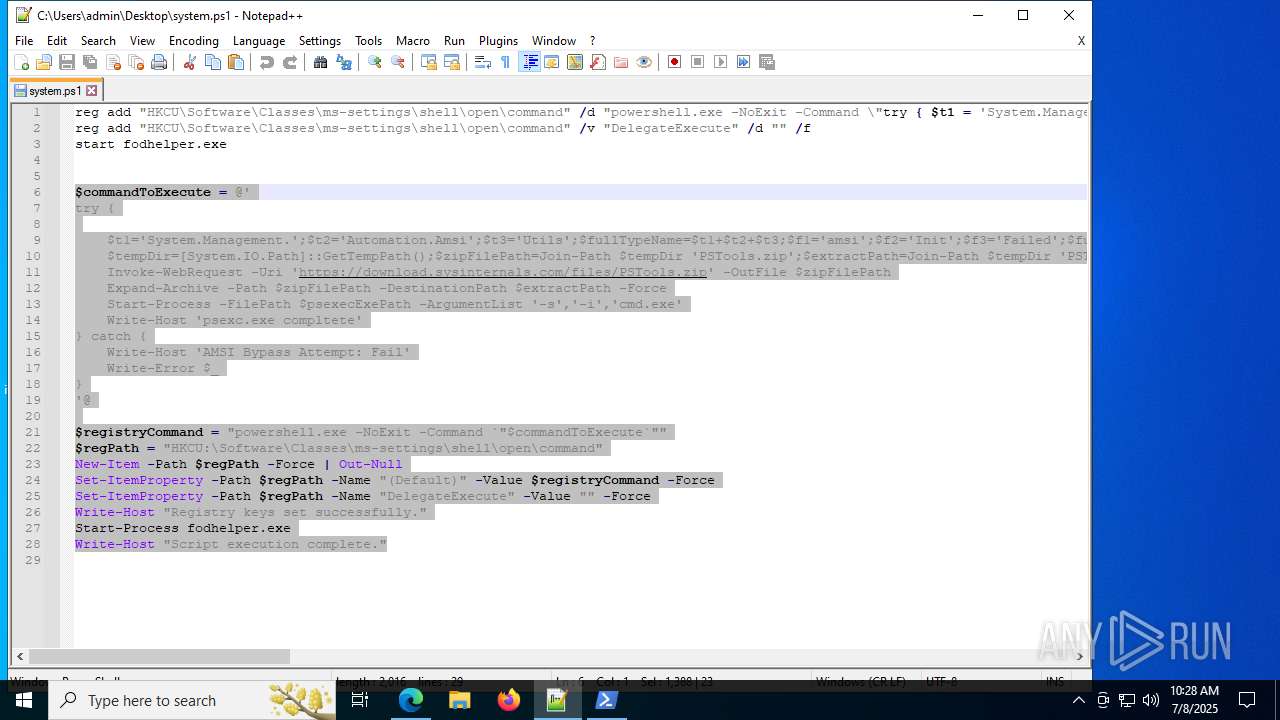Toggle the Function List panel
This screenshot has width=1280, height=720.
click(598, 62)
